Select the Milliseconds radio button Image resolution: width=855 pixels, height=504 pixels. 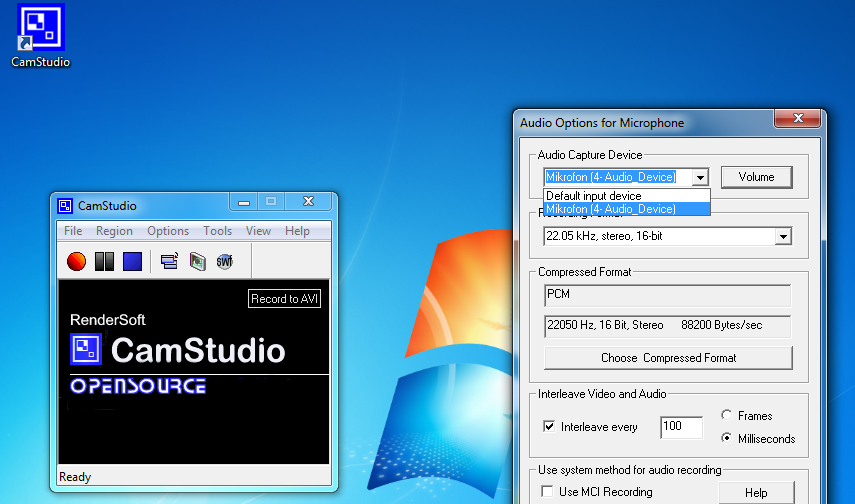coord(726,438)
